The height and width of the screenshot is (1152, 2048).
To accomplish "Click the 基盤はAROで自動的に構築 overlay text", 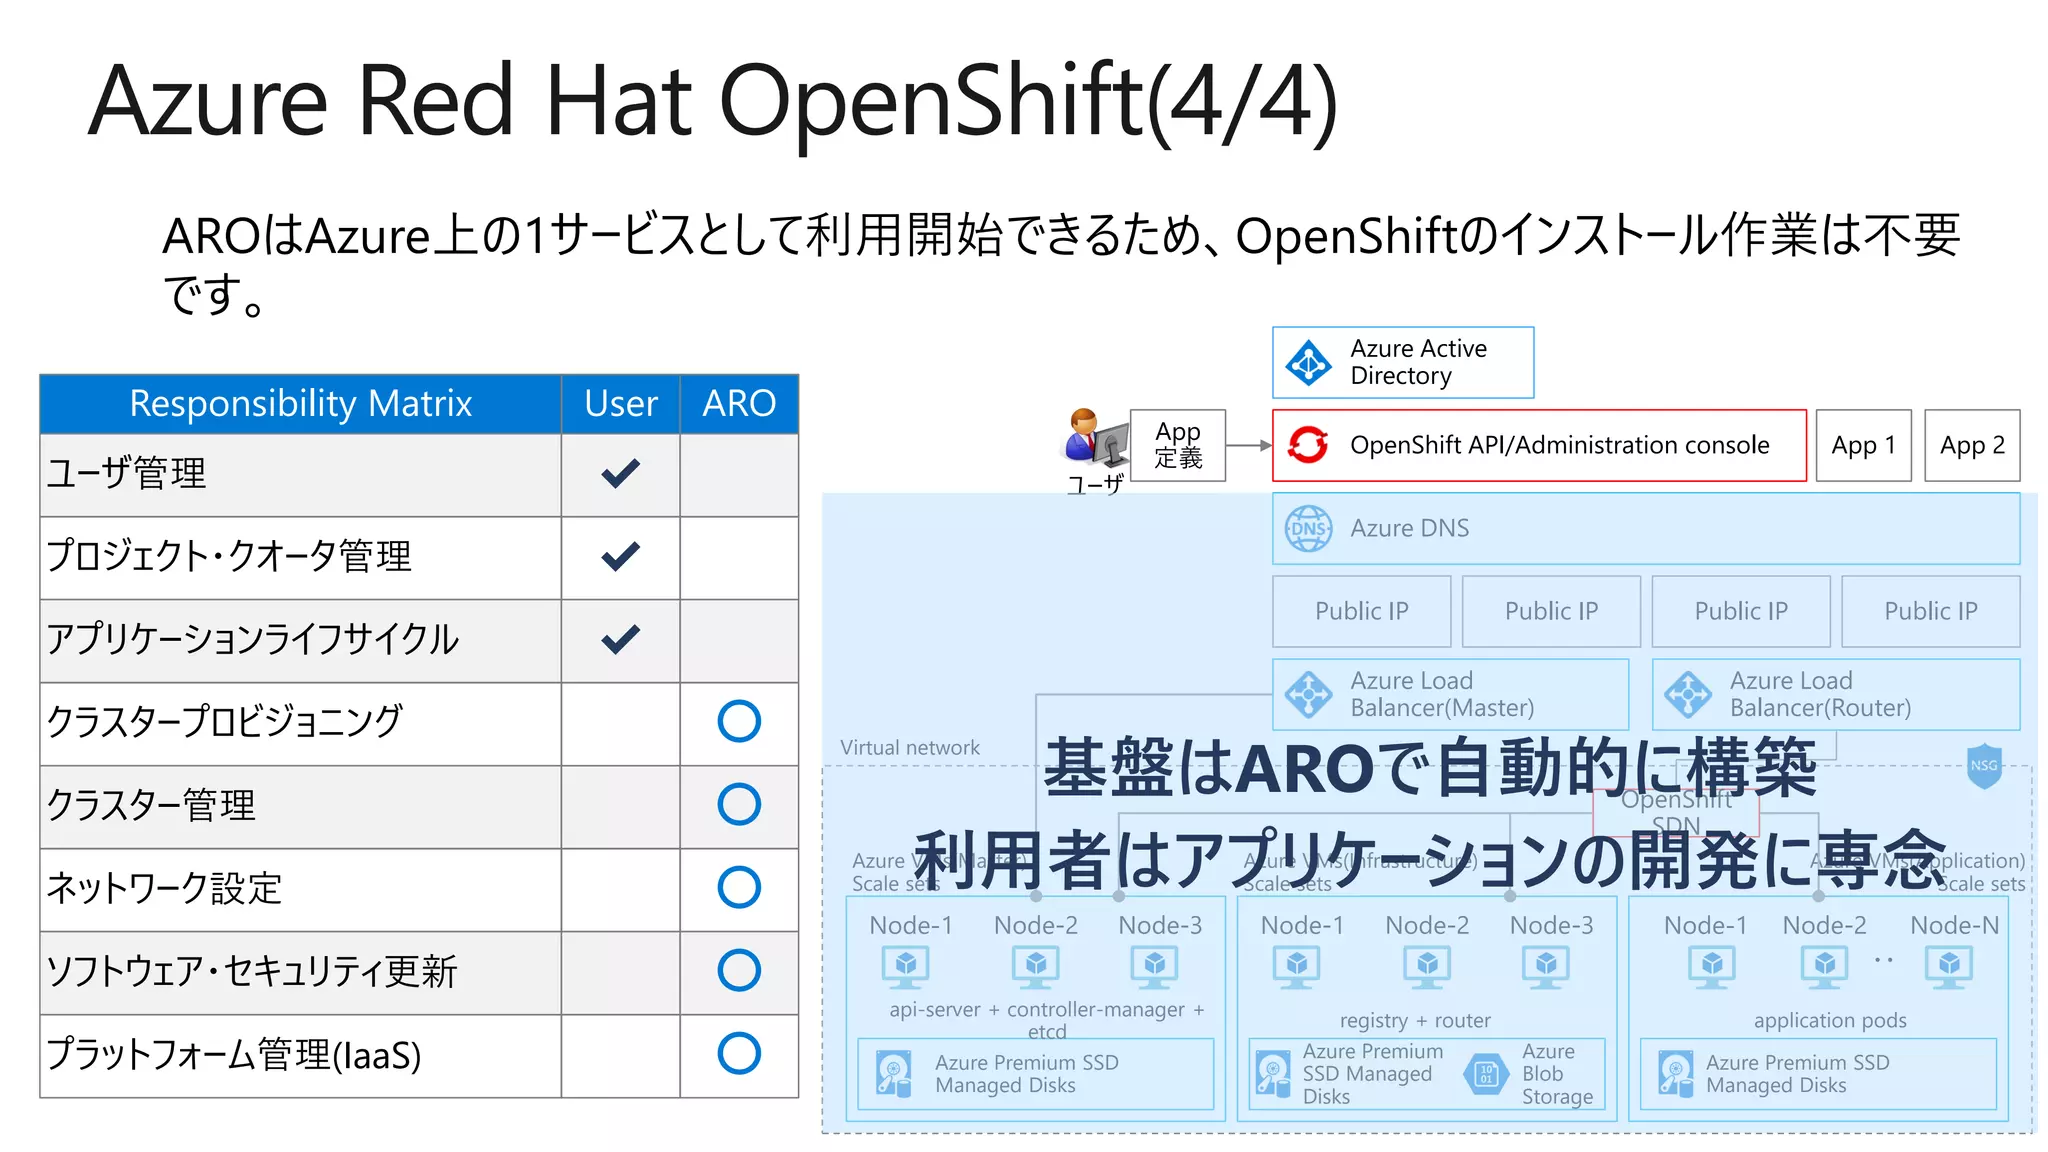I will point(1430,768).
